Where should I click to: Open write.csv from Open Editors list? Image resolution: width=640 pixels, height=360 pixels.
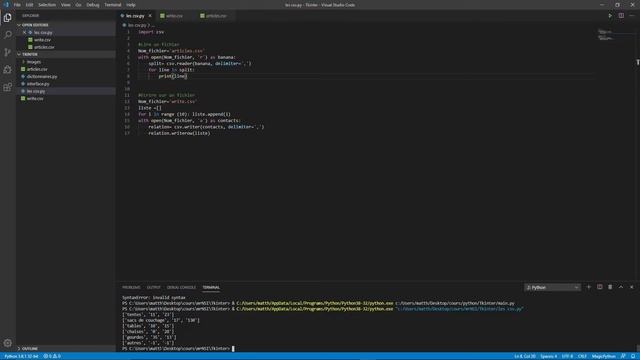[42, 40]
